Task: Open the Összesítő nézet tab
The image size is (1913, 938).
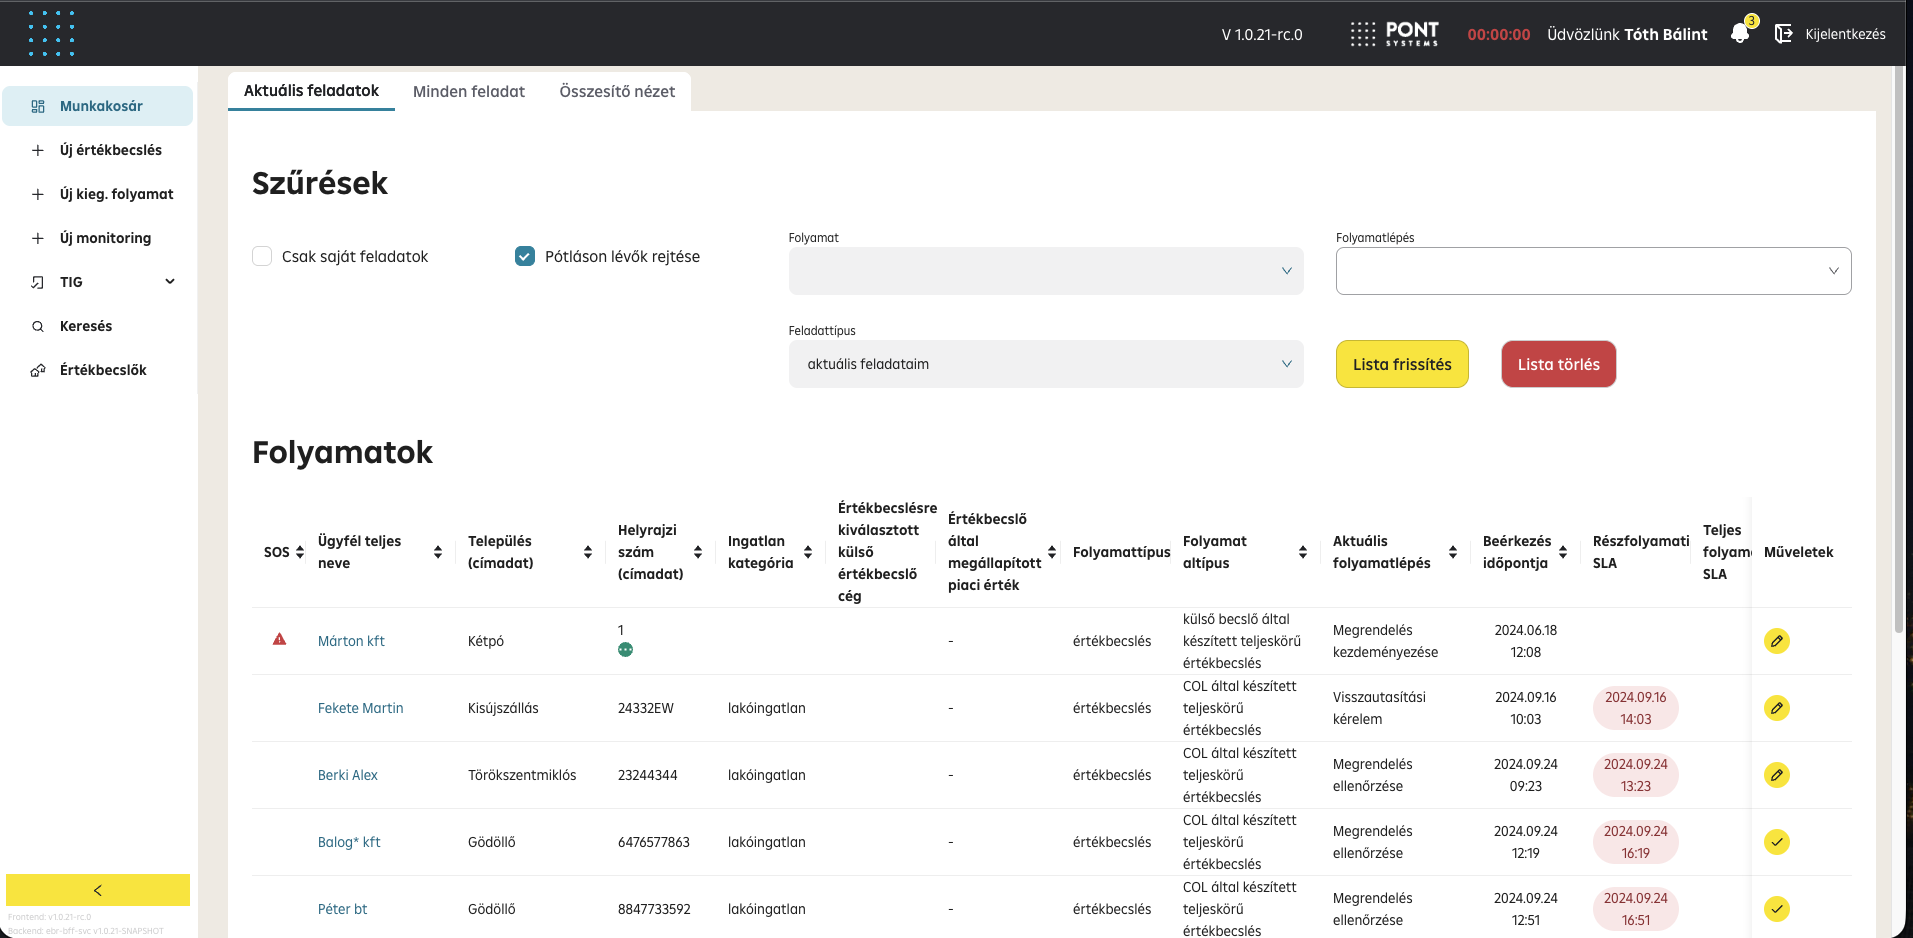Action: click(x=617, y=91)
